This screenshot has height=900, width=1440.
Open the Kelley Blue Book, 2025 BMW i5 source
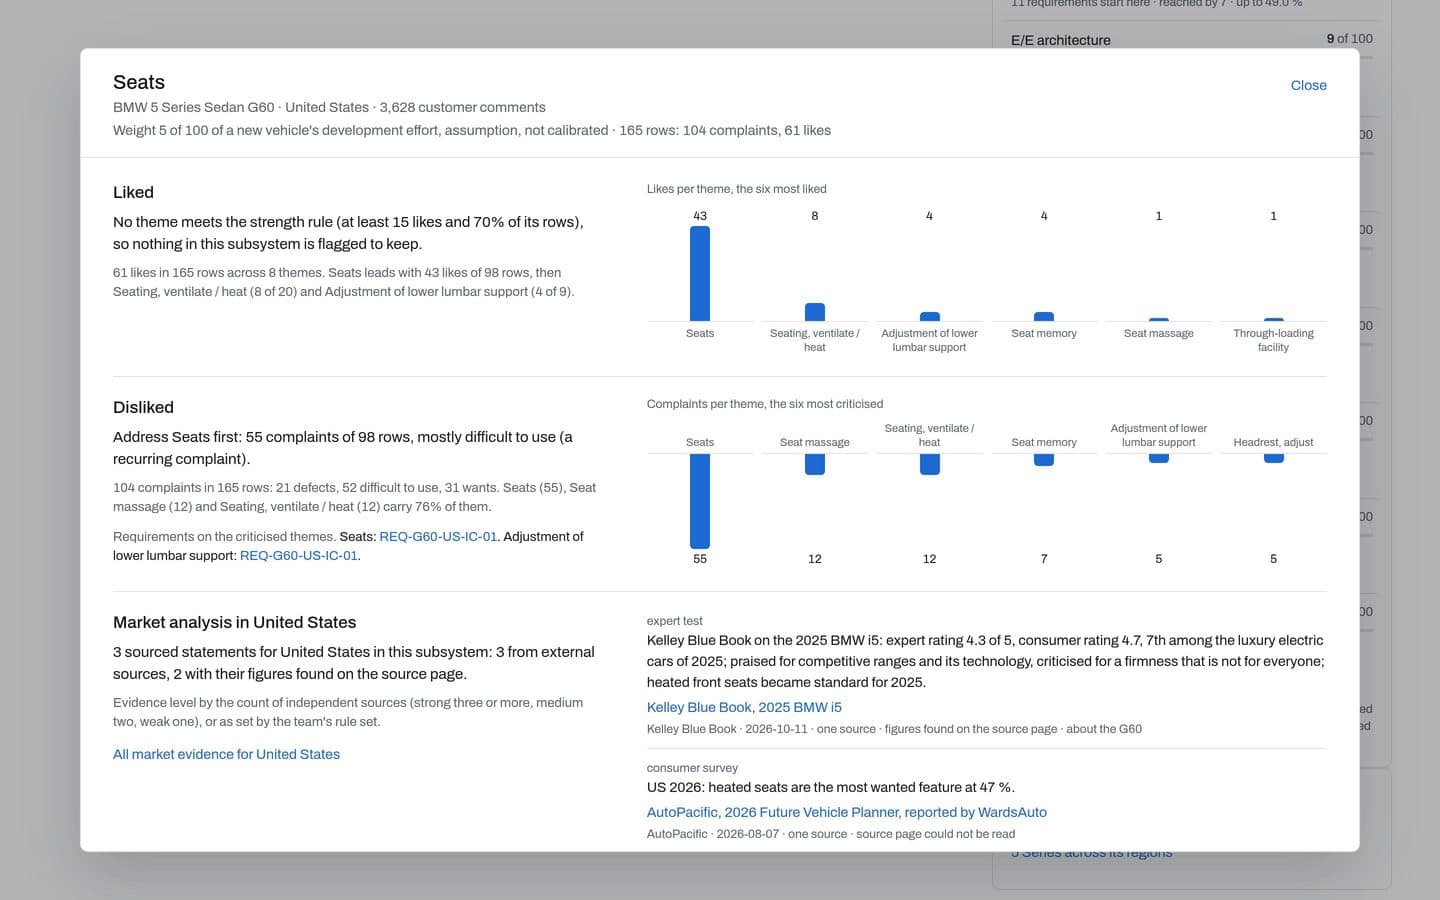744,707
